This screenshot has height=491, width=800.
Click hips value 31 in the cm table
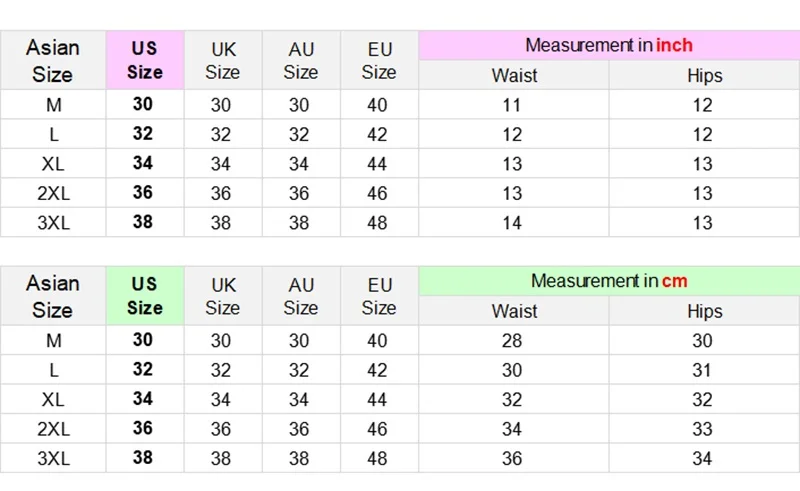[x=703, y=370]
